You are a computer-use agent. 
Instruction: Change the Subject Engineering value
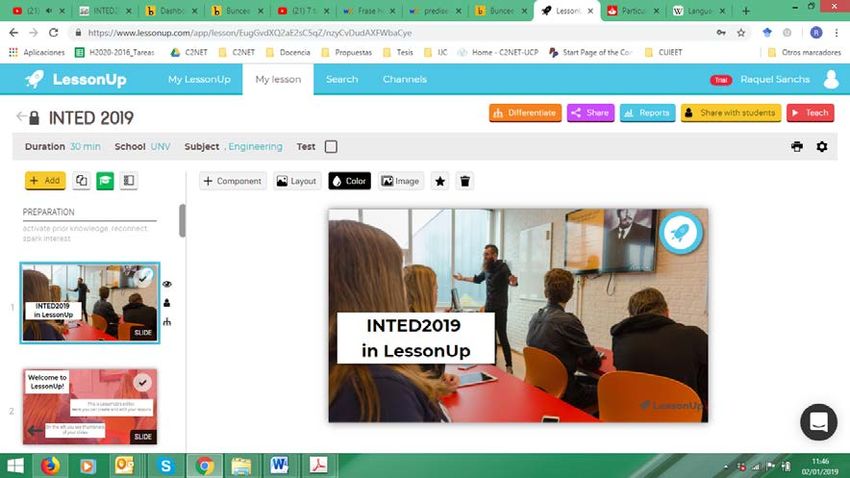click(255, 147)
